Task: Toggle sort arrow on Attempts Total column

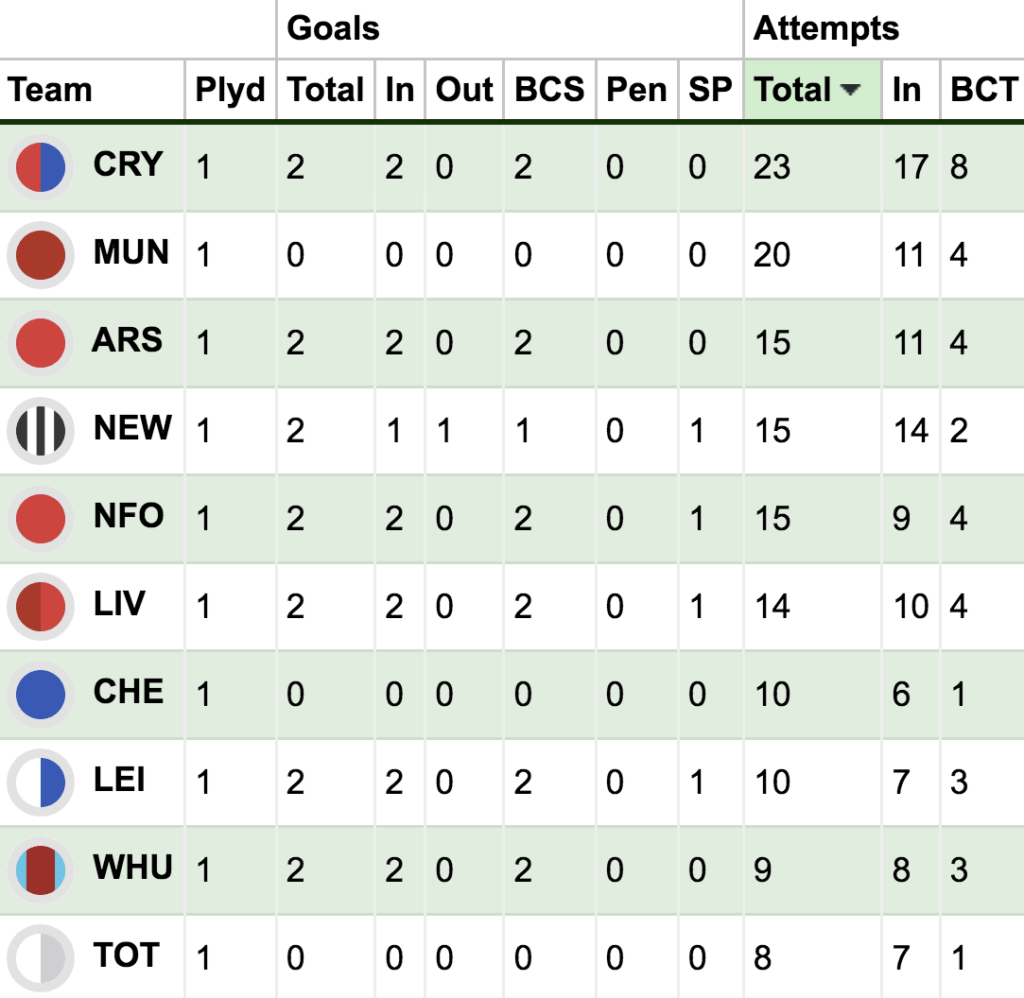Action: (x=851, y=90)
